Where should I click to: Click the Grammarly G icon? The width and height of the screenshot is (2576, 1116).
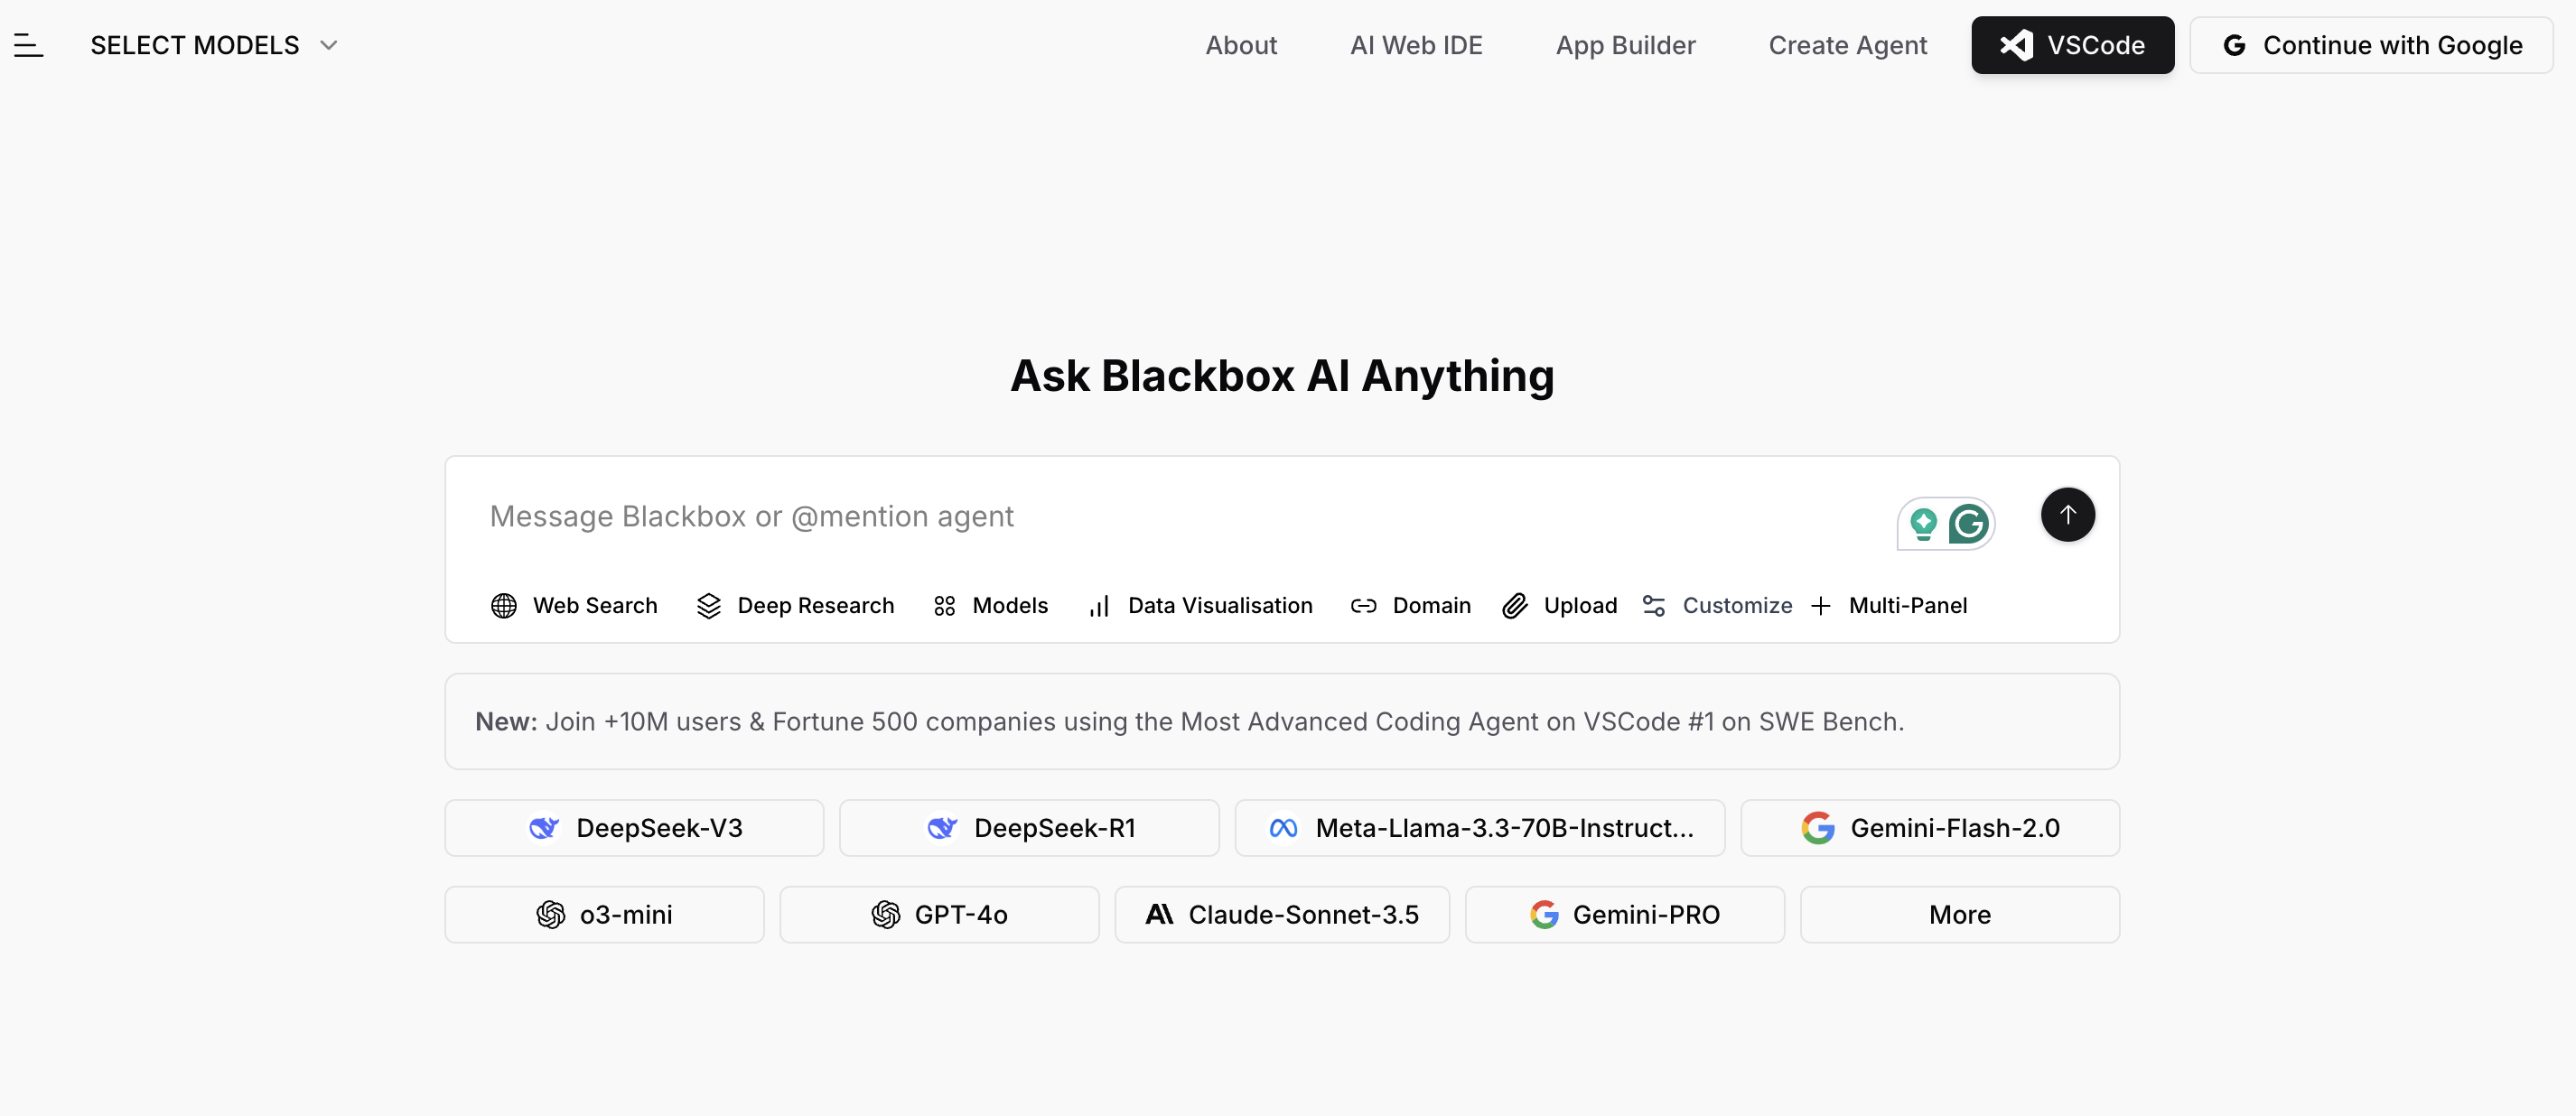tap(1969, 523)
